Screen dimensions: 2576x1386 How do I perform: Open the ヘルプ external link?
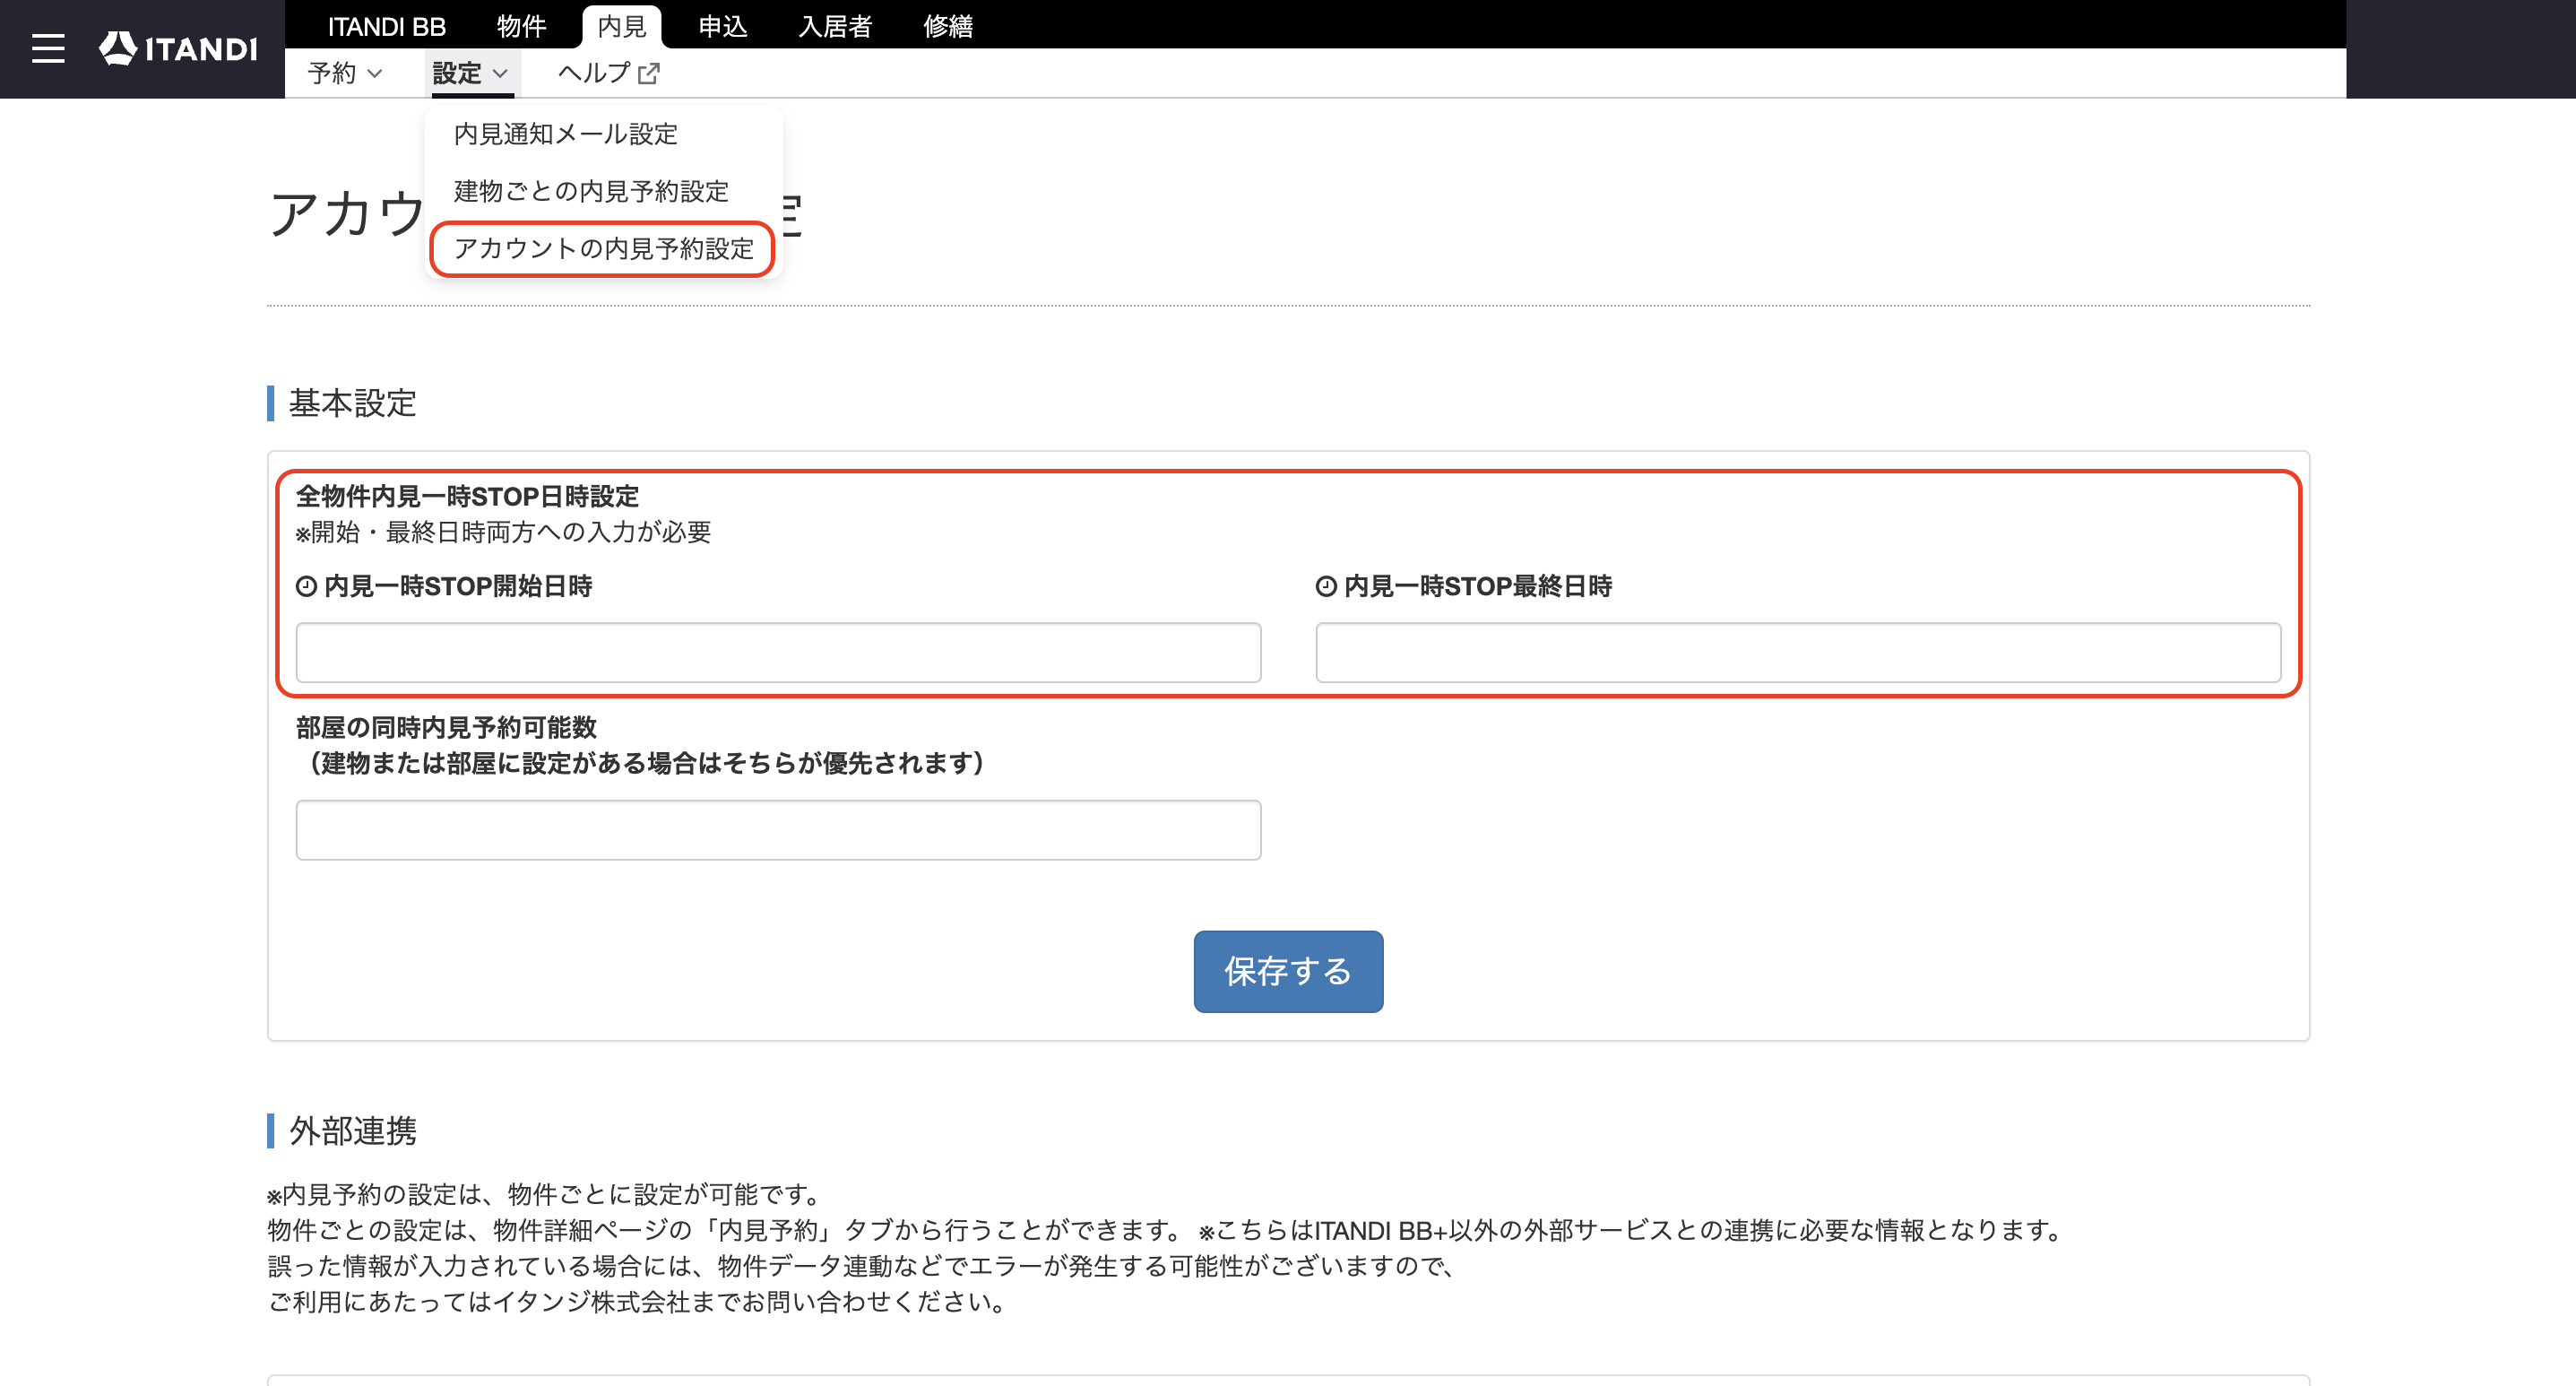pyautogui.click(x=608, y=73)
